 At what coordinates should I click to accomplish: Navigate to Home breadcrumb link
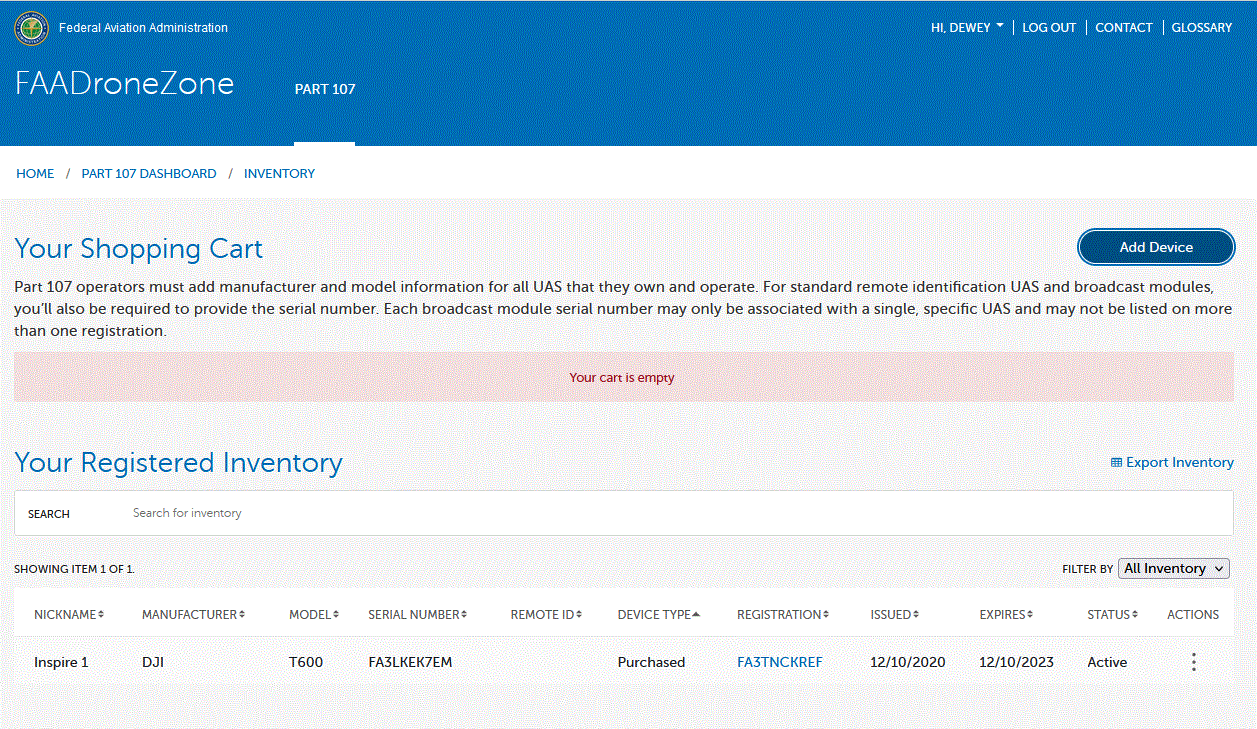pos(35,174)
